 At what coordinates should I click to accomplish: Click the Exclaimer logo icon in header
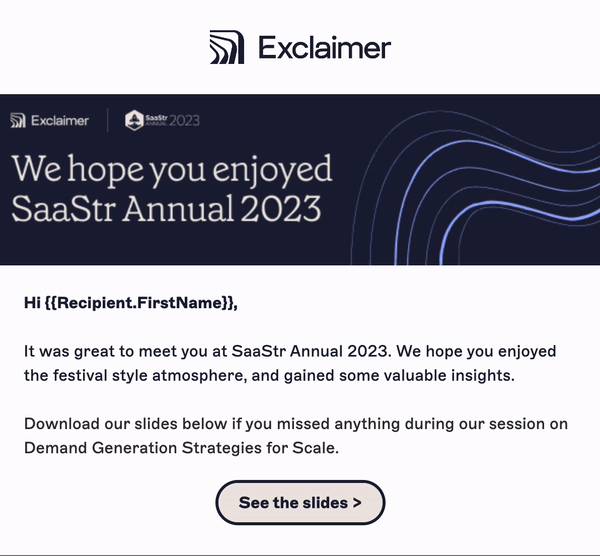(x=226, y=47)
